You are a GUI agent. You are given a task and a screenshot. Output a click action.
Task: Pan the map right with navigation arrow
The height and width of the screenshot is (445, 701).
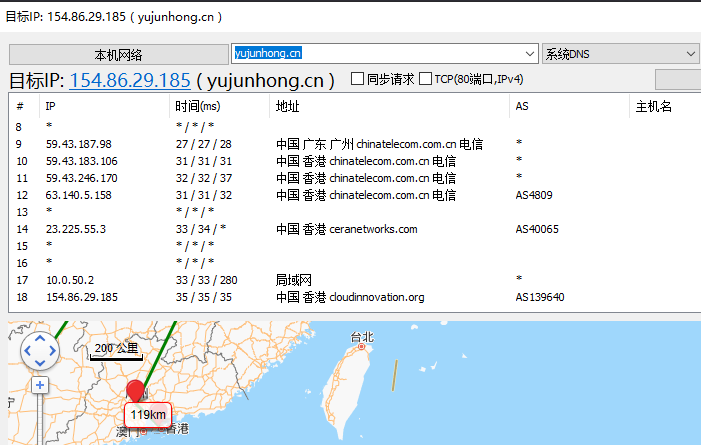52,351
